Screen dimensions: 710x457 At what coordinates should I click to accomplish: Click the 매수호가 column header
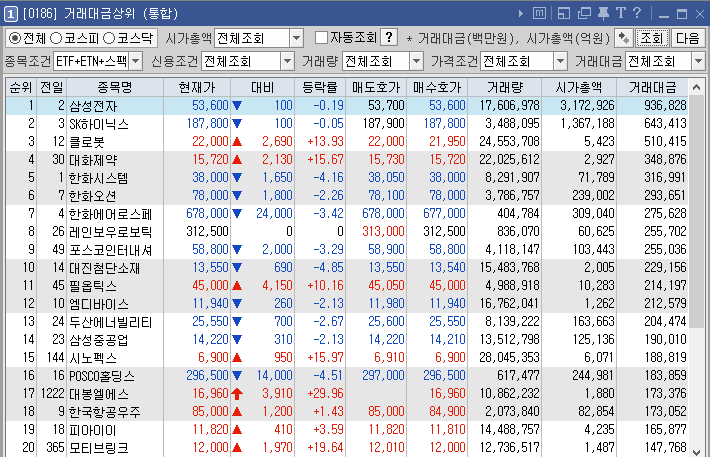coord(437,87)
